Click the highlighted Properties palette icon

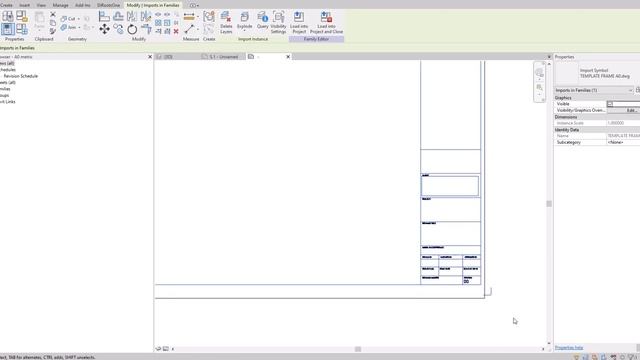8,29
